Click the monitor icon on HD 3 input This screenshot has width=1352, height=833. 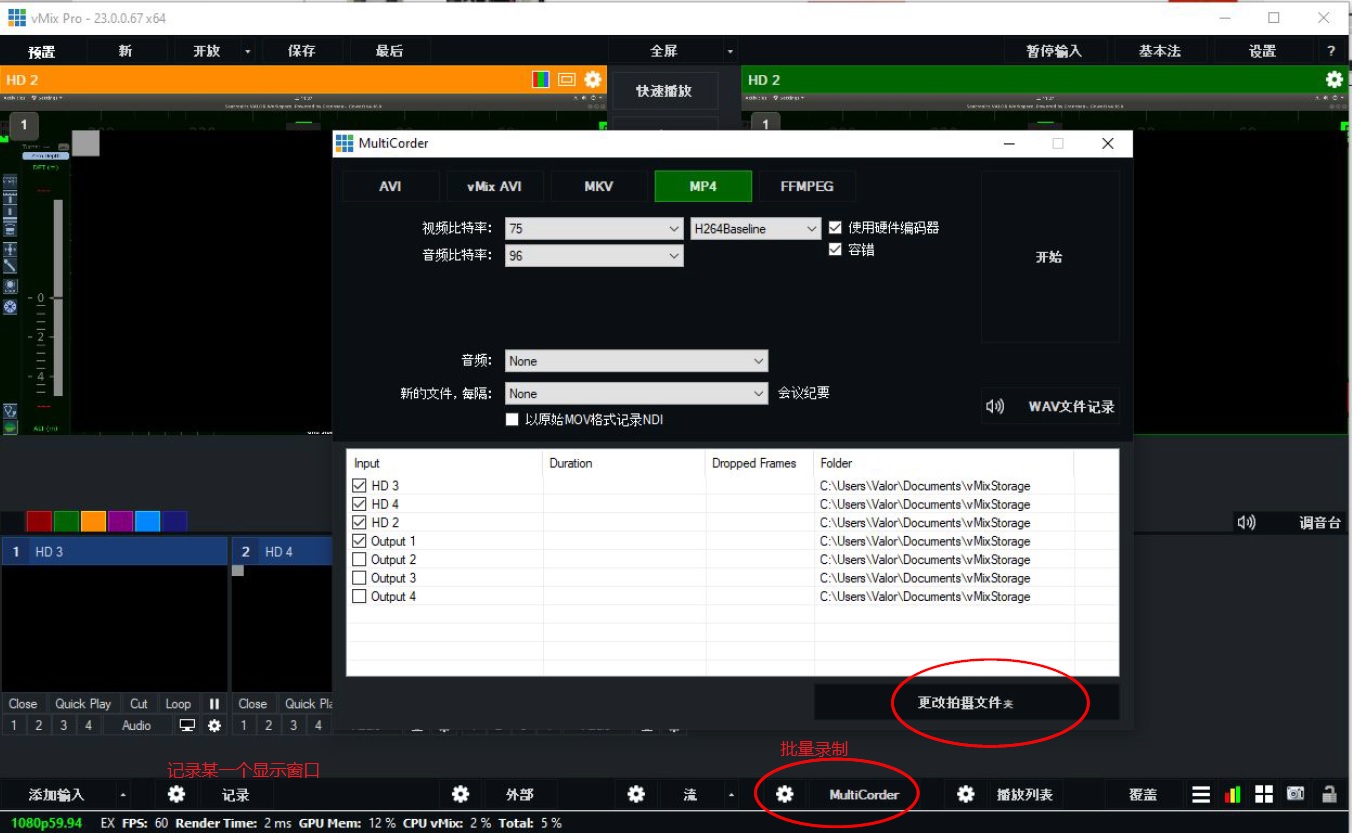187,725
